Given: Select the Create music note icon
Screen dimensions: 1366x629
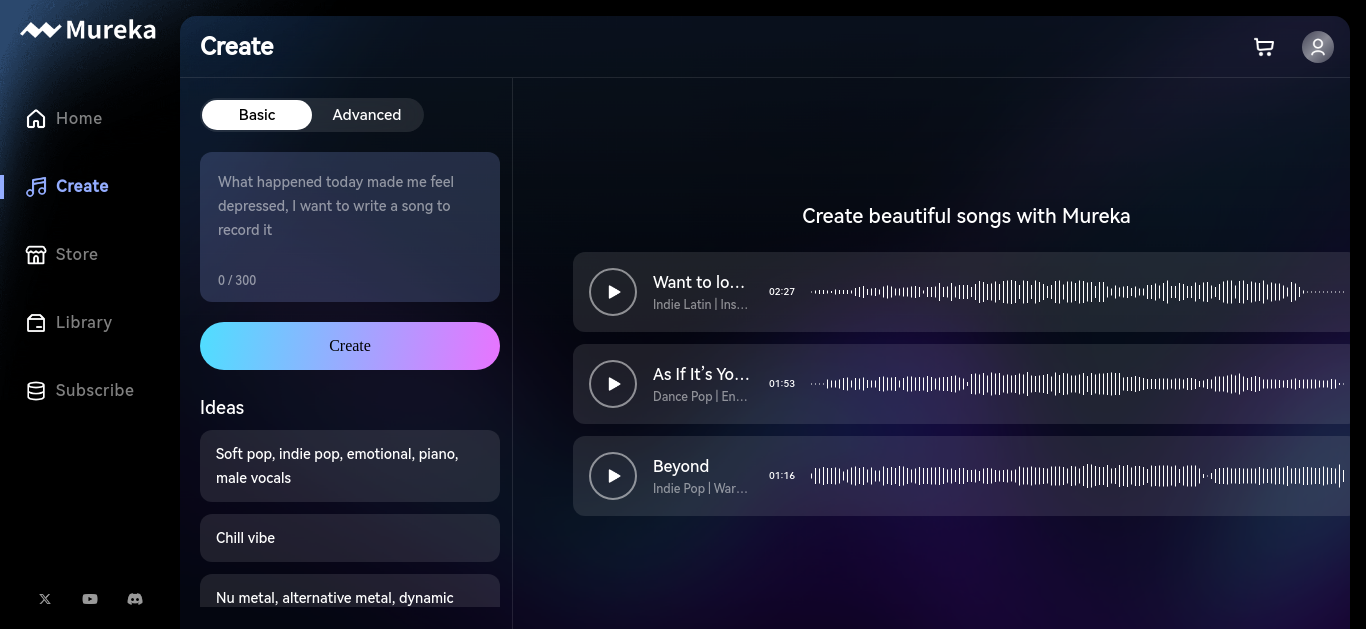Looking at the screenshot, I should [36, 186].
